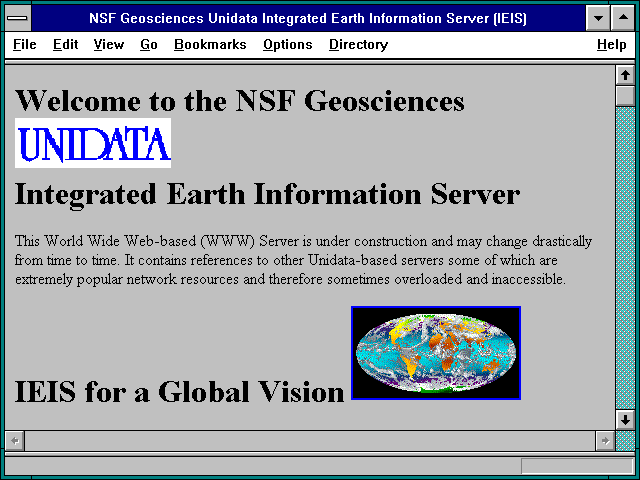Click the window title bar text

pyautogui.click(x=308, y=18)
